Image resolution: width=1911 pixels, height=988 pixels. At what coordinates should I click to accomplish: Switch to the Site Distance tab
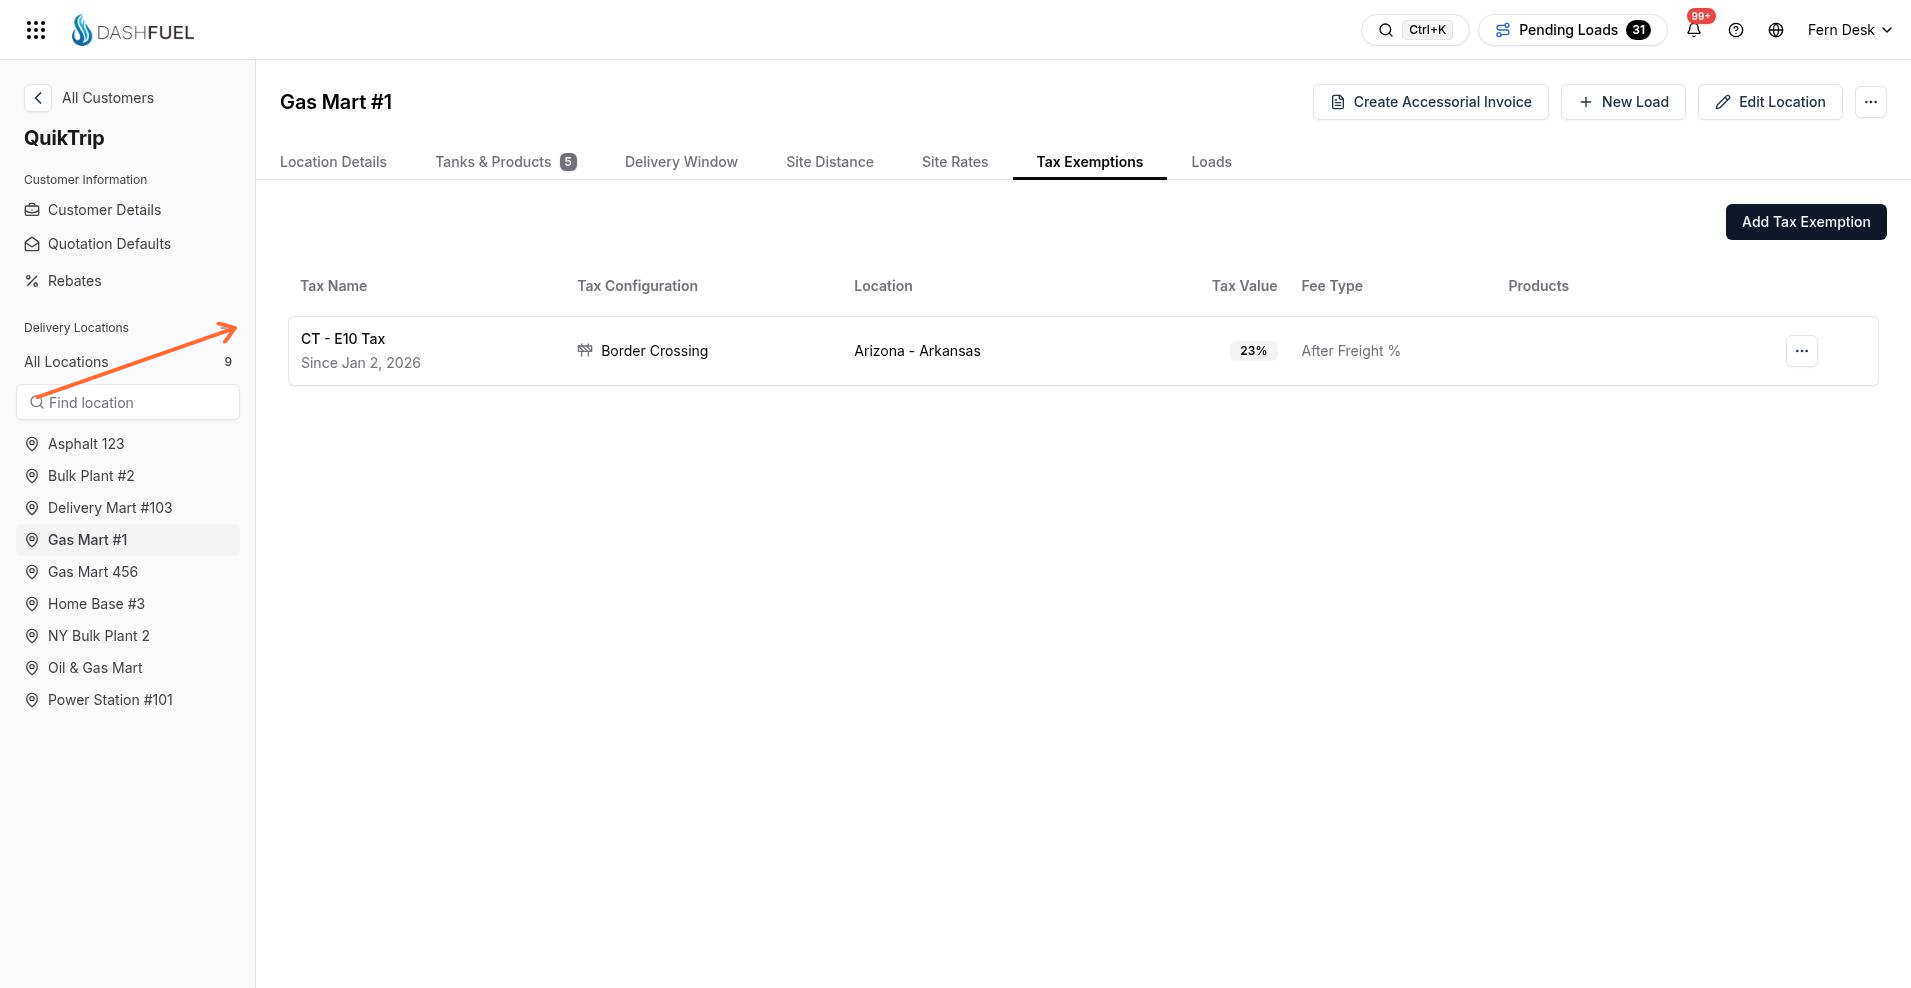pos(830,162)
